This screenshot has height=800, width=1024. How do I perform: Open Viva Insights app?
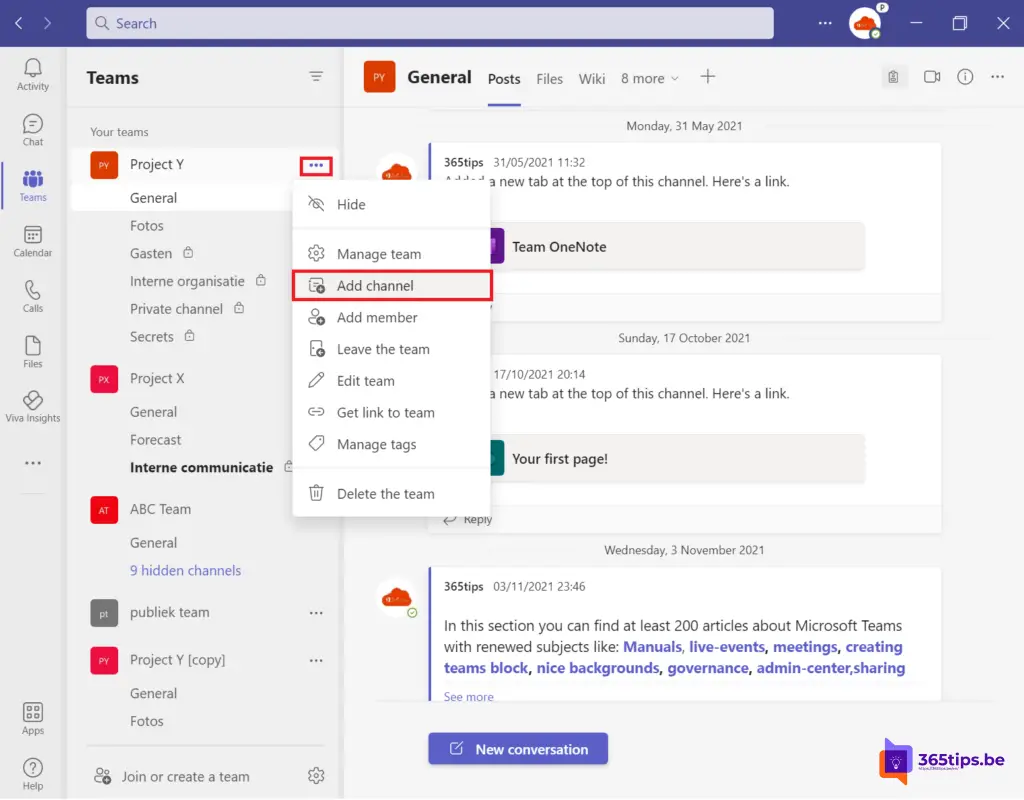(33, 408)
